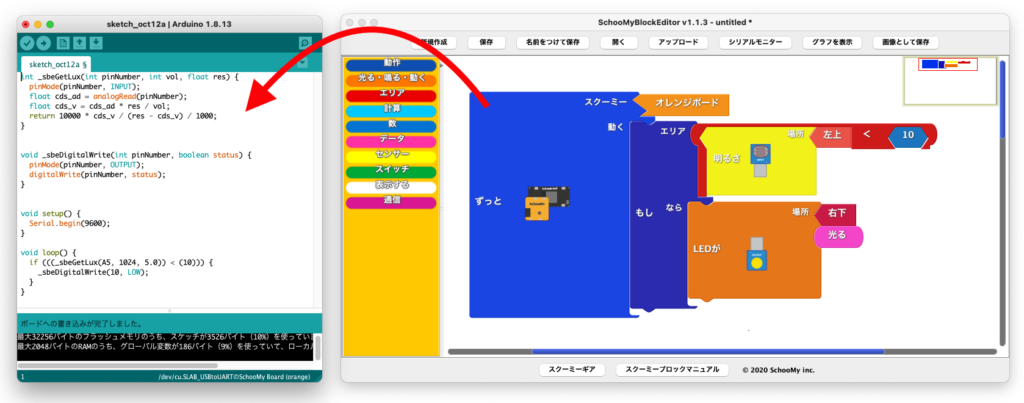Click the Serial.begin(9600); code line

click(x=69, y=223)
